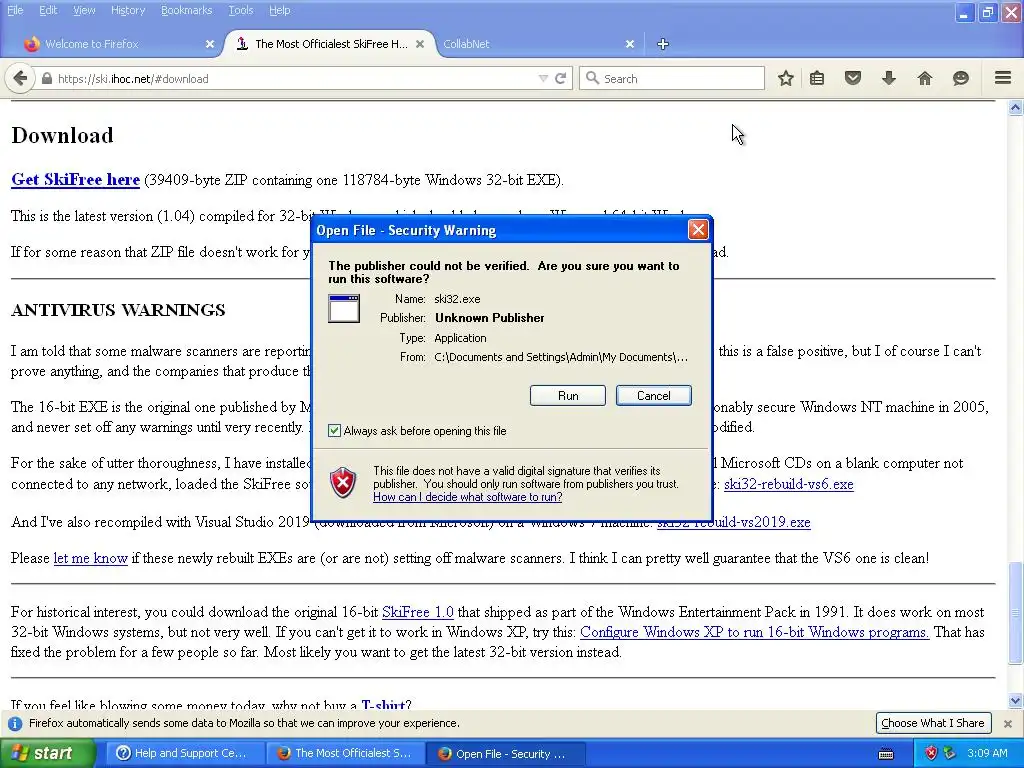
Task: Click the info icon on the notification bar
Action: click(14, 724)
